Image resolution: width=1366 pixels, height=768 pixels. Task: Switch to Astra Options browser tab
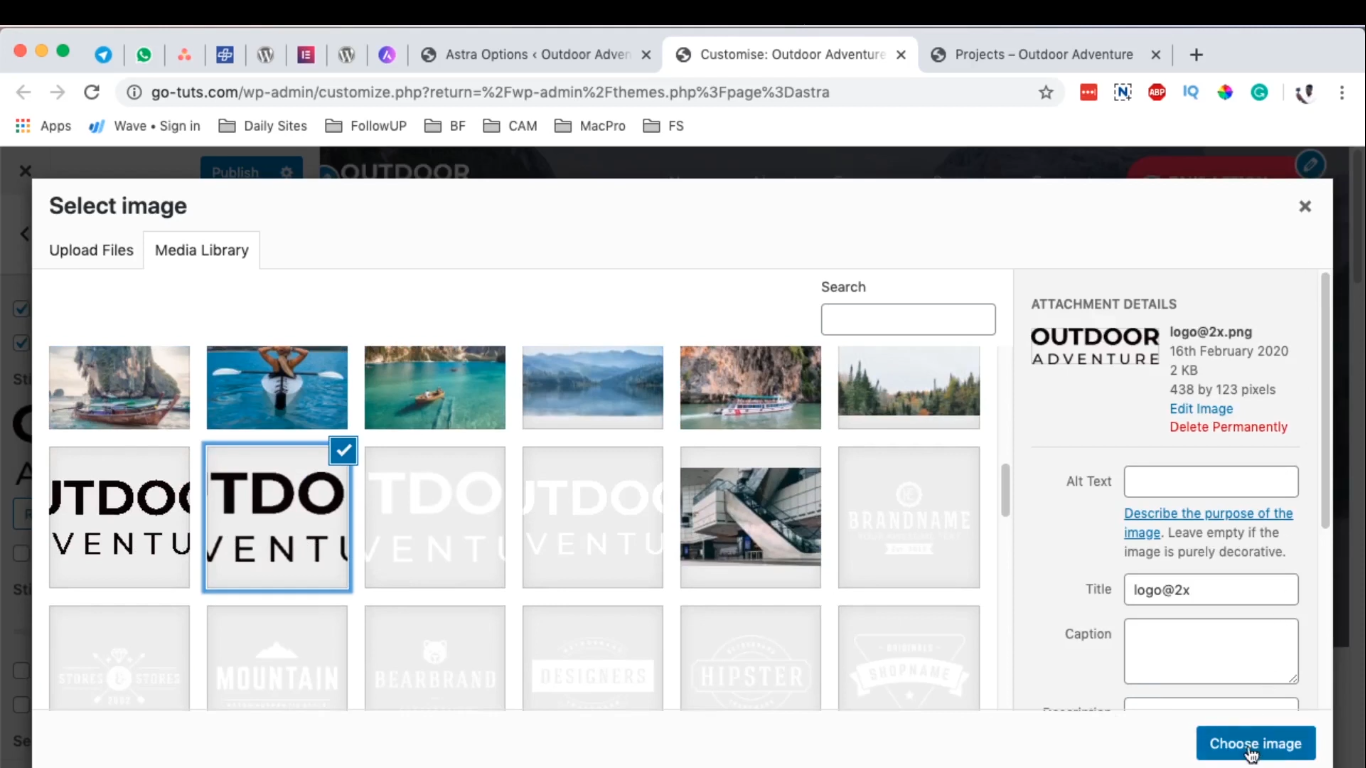536,55
